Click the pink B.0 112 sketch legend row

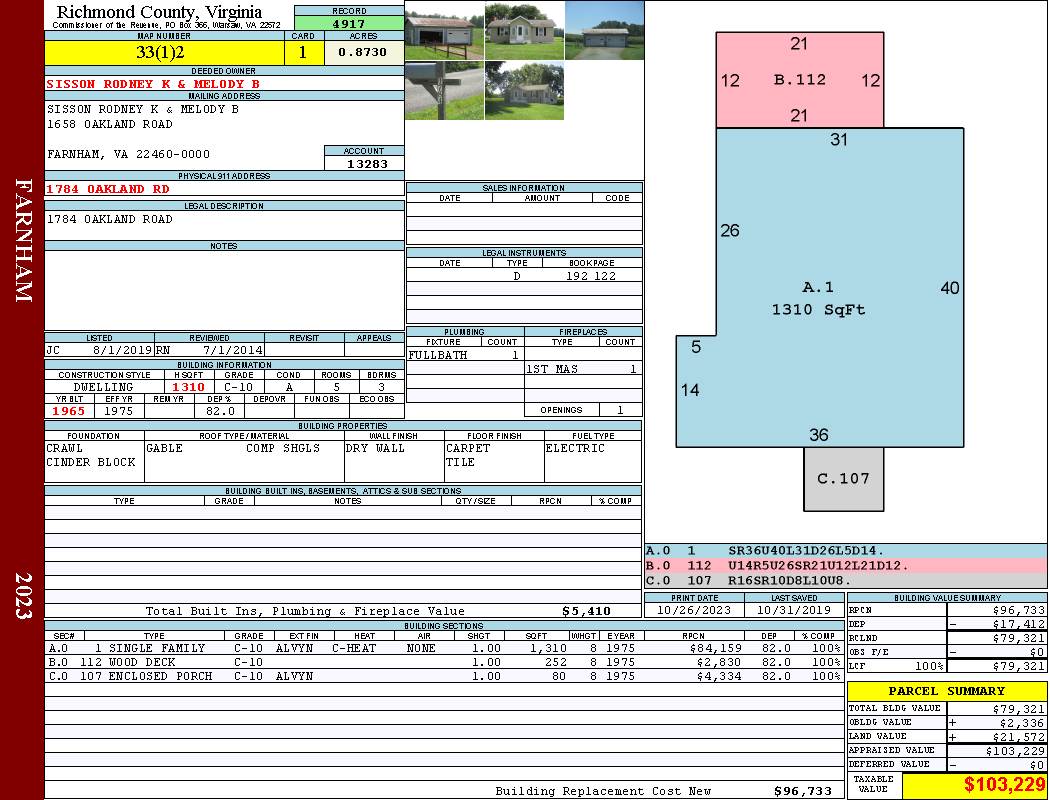846,565
